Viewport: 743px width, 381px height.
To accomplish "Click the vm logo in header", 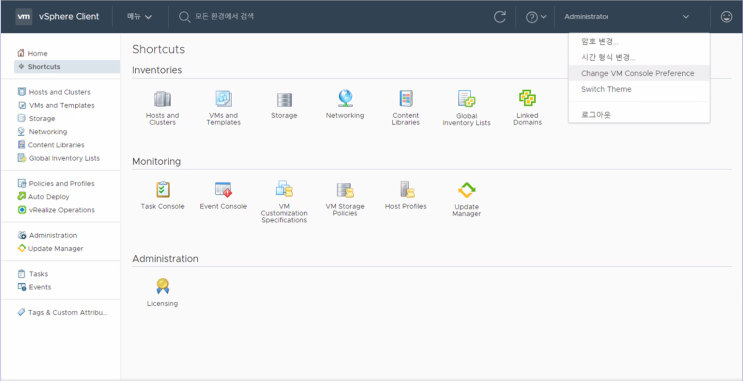I will tap(24, 16).
